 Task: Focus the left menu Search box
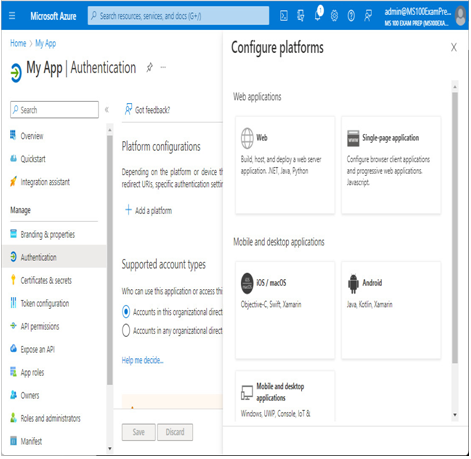54,110
